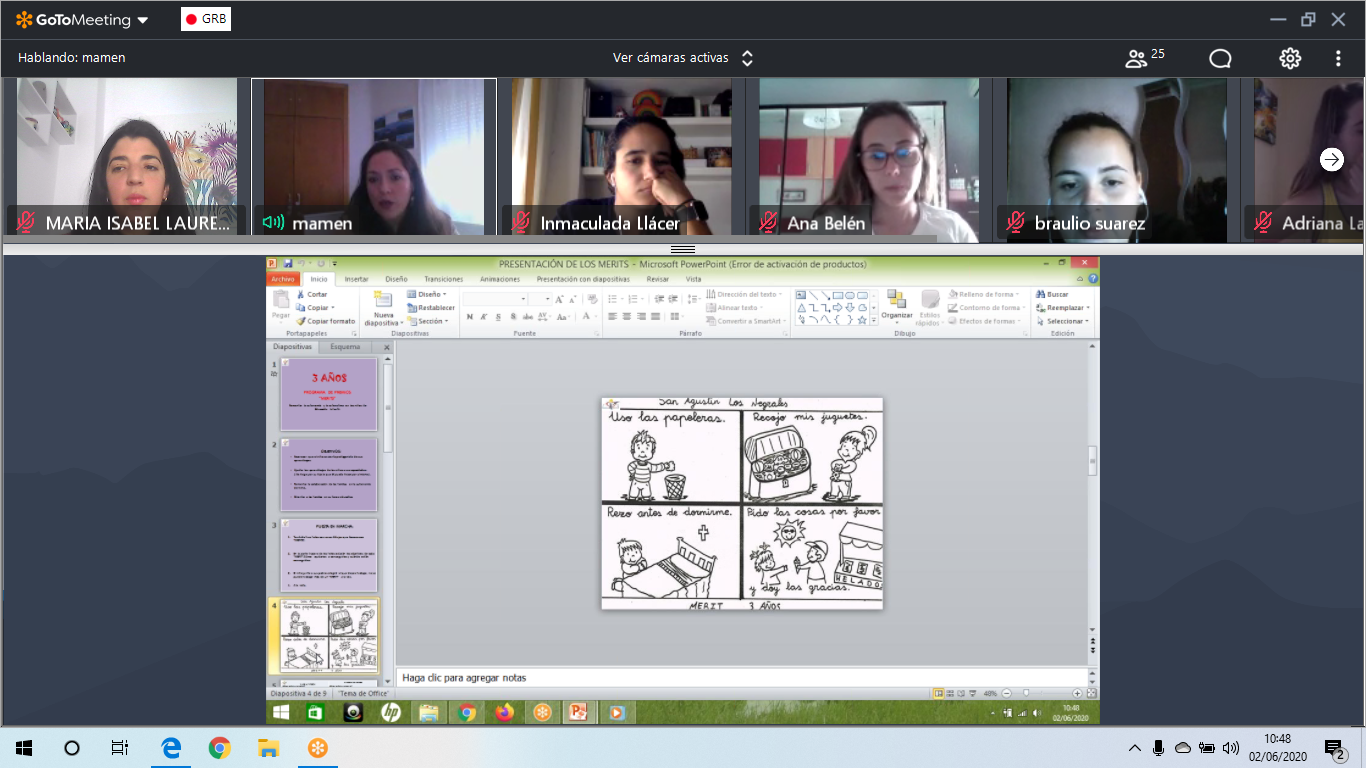Click Firefox icon in the shared screen taskbar
This screenshot has height=768, width=1366.
click(x=504, y=713)
